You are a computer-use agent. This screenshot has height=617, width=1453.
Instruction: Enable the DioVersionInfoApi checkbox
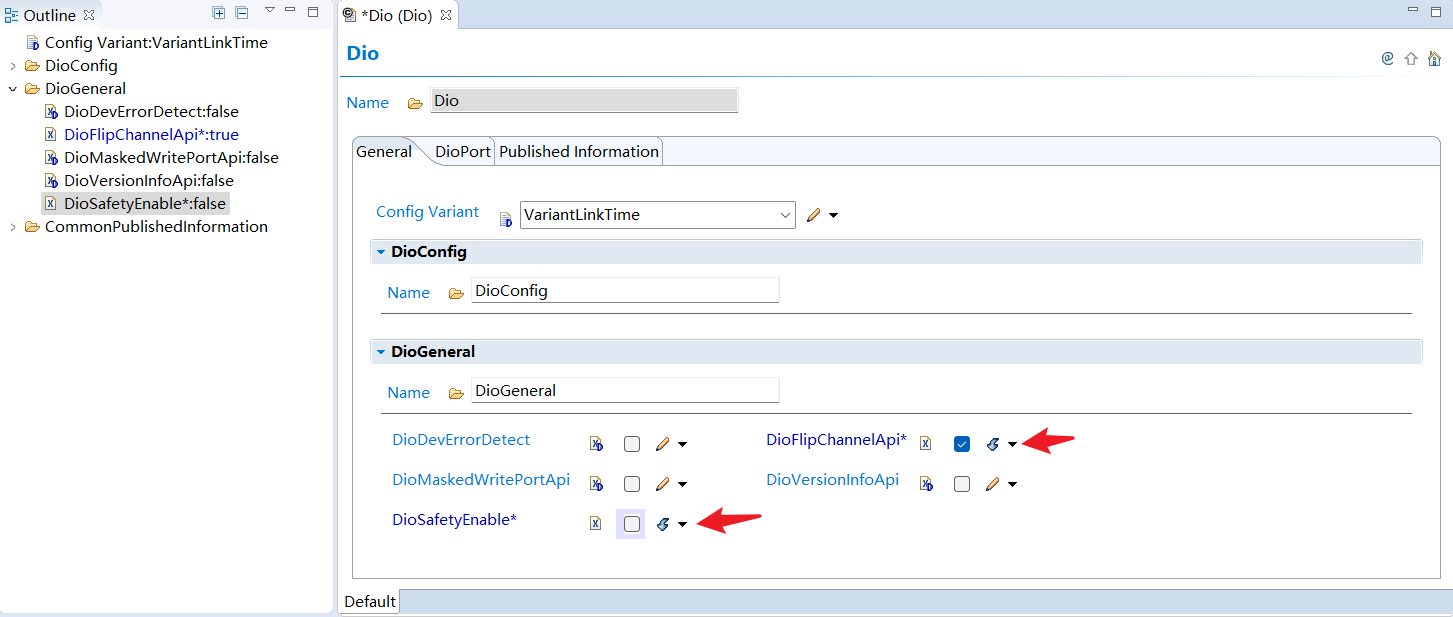962,484
